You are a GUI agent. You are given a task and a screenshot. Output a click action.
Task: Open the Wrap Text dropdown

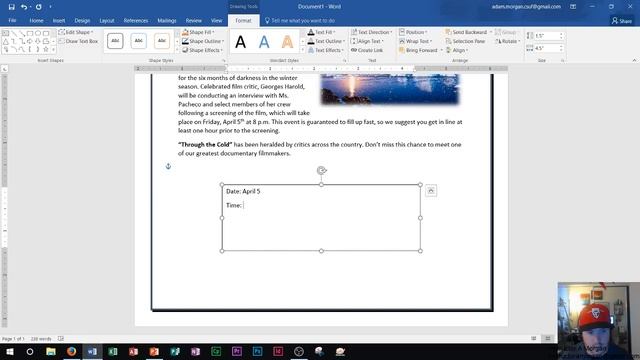(x=415, y=41)
